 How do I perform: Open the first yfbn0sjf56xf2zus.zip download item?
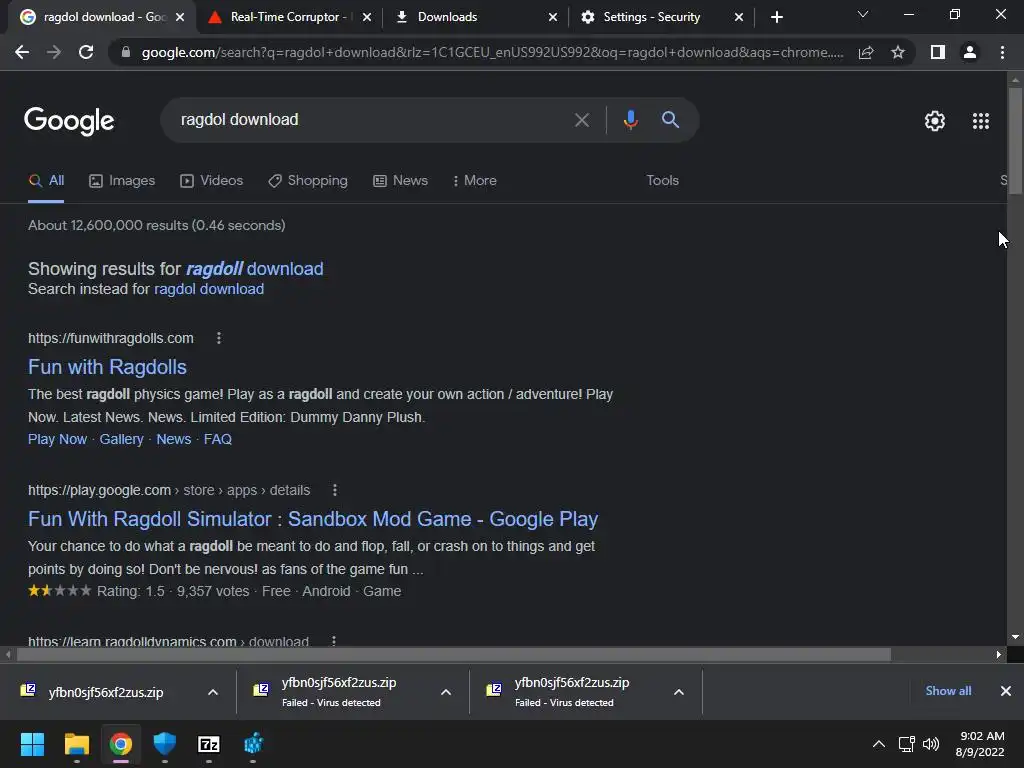(106, 692)
